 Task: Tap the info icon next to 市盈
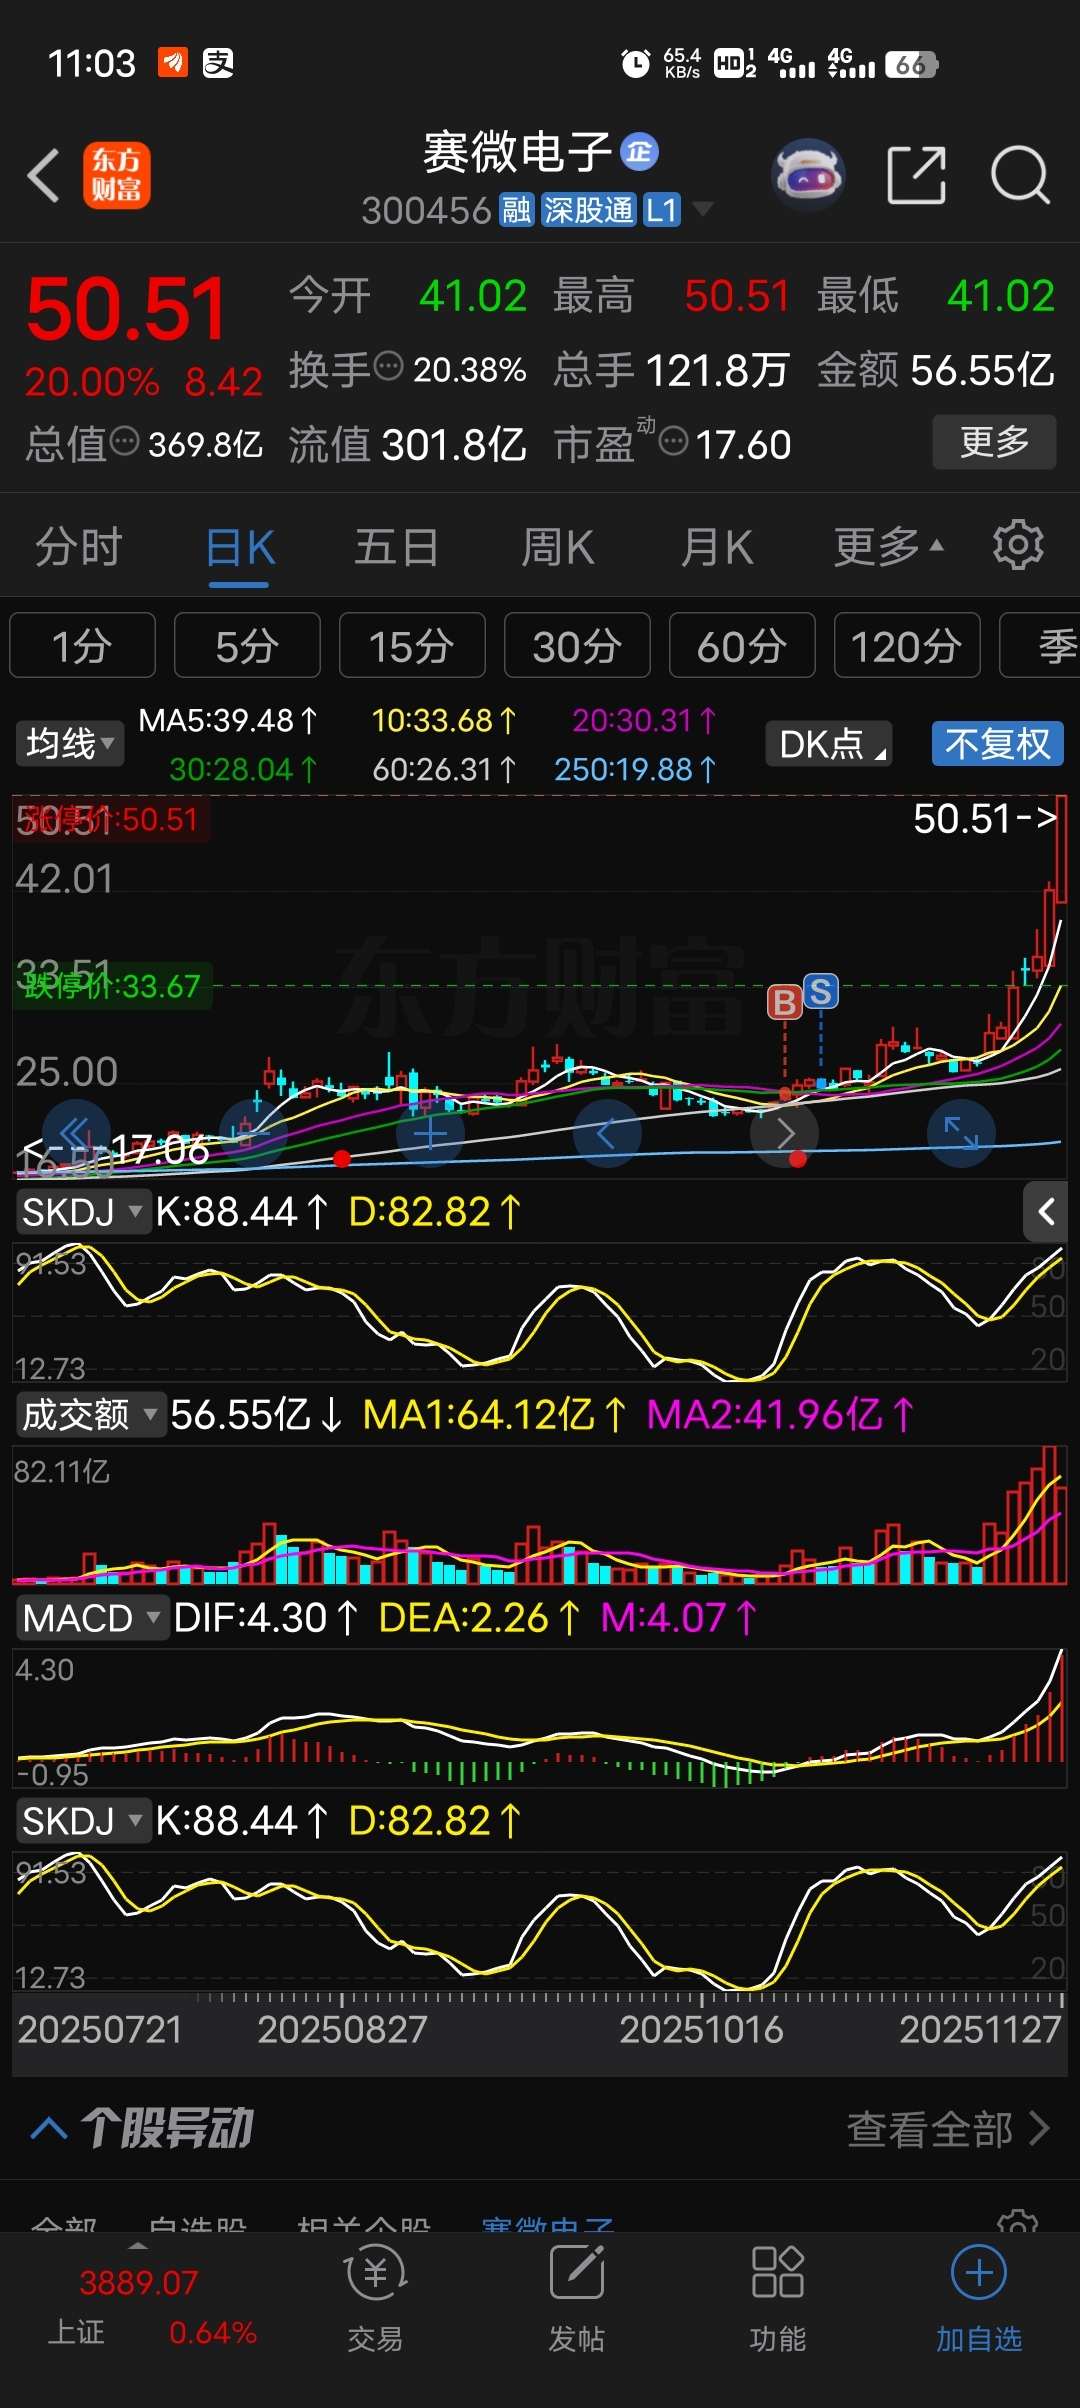(x=674, y=441)
